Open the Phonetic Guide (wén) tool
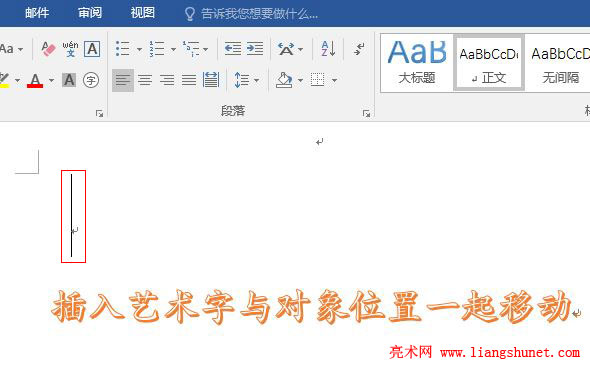Viewport: 590px width, 367px height. point(70,49)
